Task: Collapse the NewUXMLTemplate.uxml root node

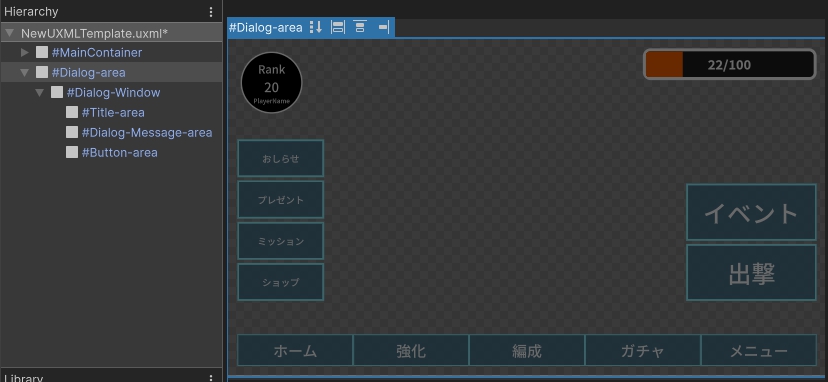Action: click(x=9, y=33)
